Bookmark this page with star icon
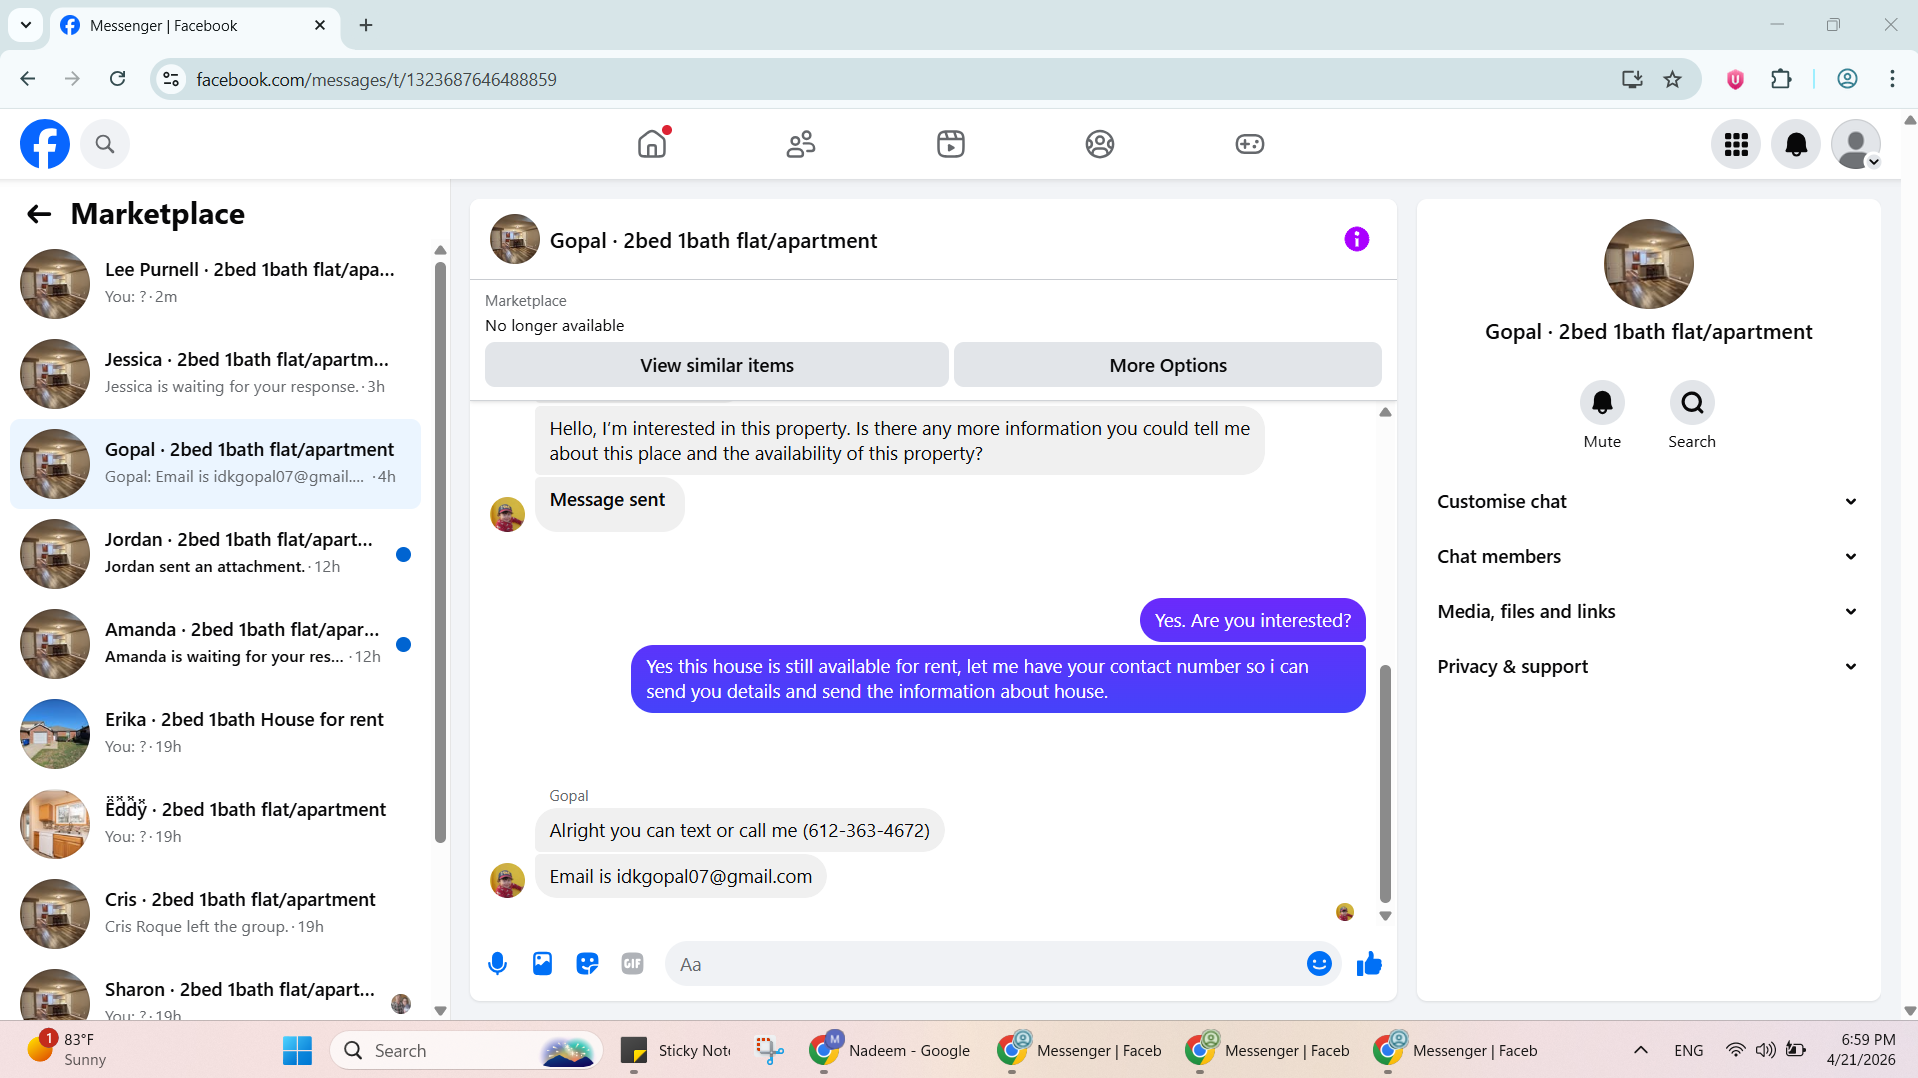 pos(1672,79)
